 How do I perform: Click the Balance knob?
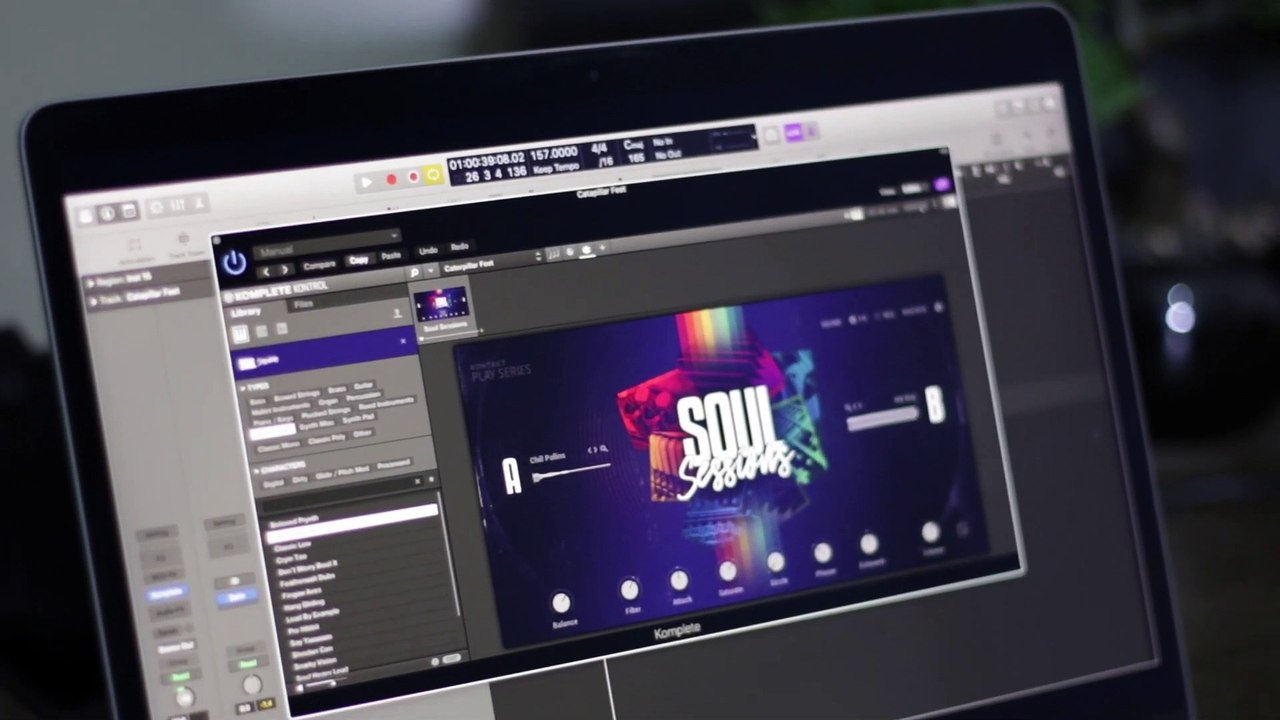(x=562, y=602)
